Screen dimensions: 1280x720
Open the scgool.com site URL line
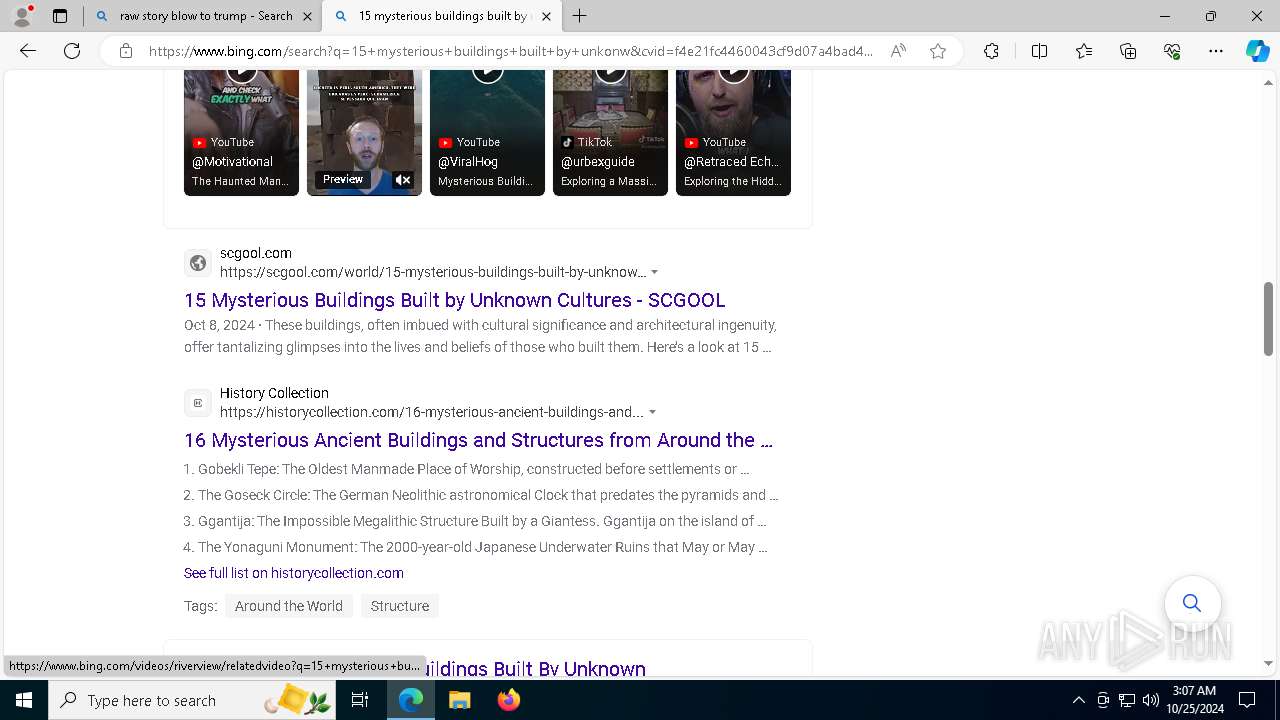point(433,272)
